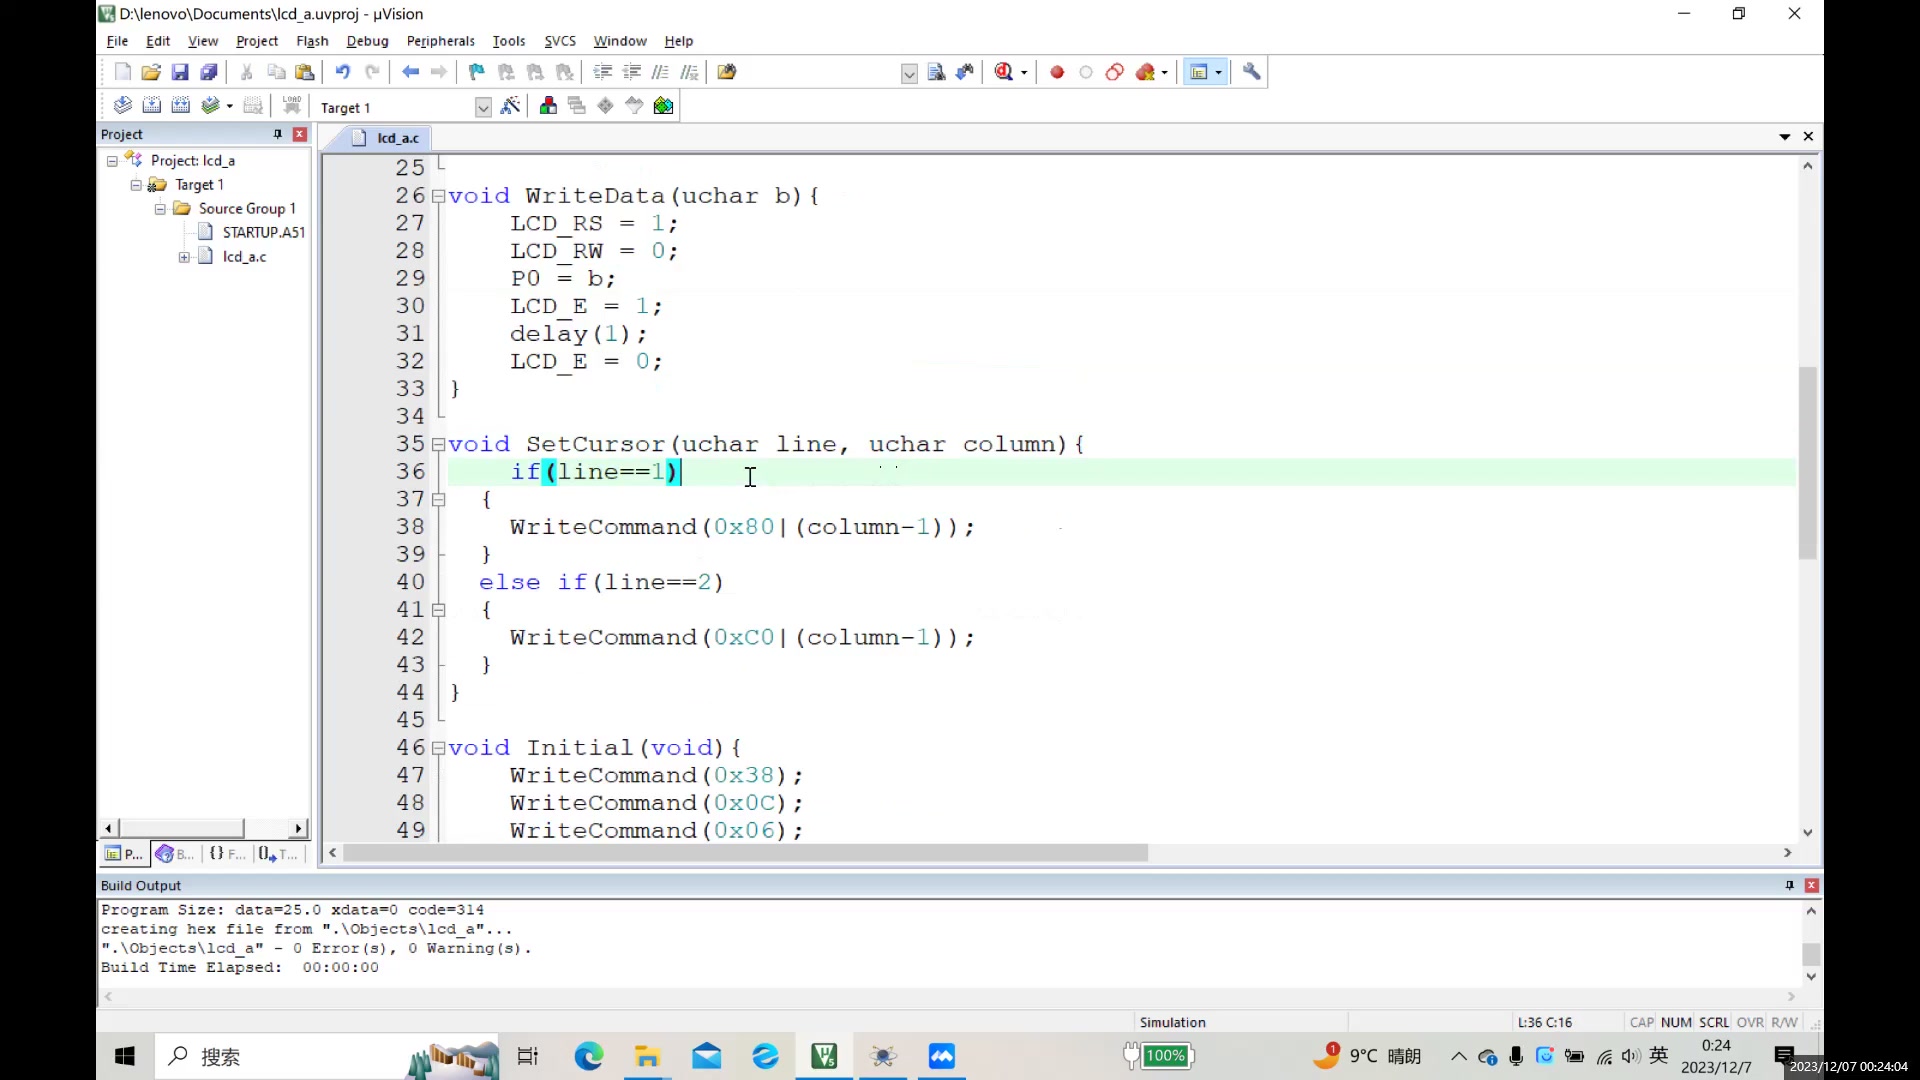1920x1080 pixels.
Task: Close the Build Output panel
Action: click(x=1811, y=886)
